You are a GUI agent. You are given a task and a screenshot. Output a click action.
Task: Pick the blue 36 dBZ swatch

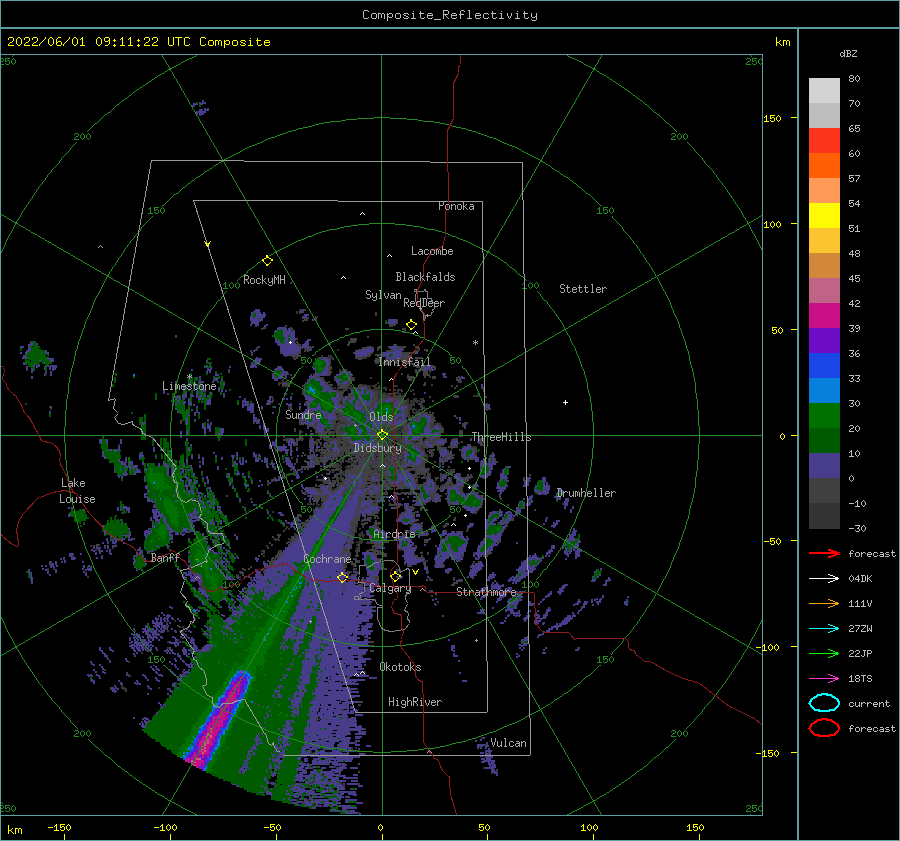click(824, 365)
